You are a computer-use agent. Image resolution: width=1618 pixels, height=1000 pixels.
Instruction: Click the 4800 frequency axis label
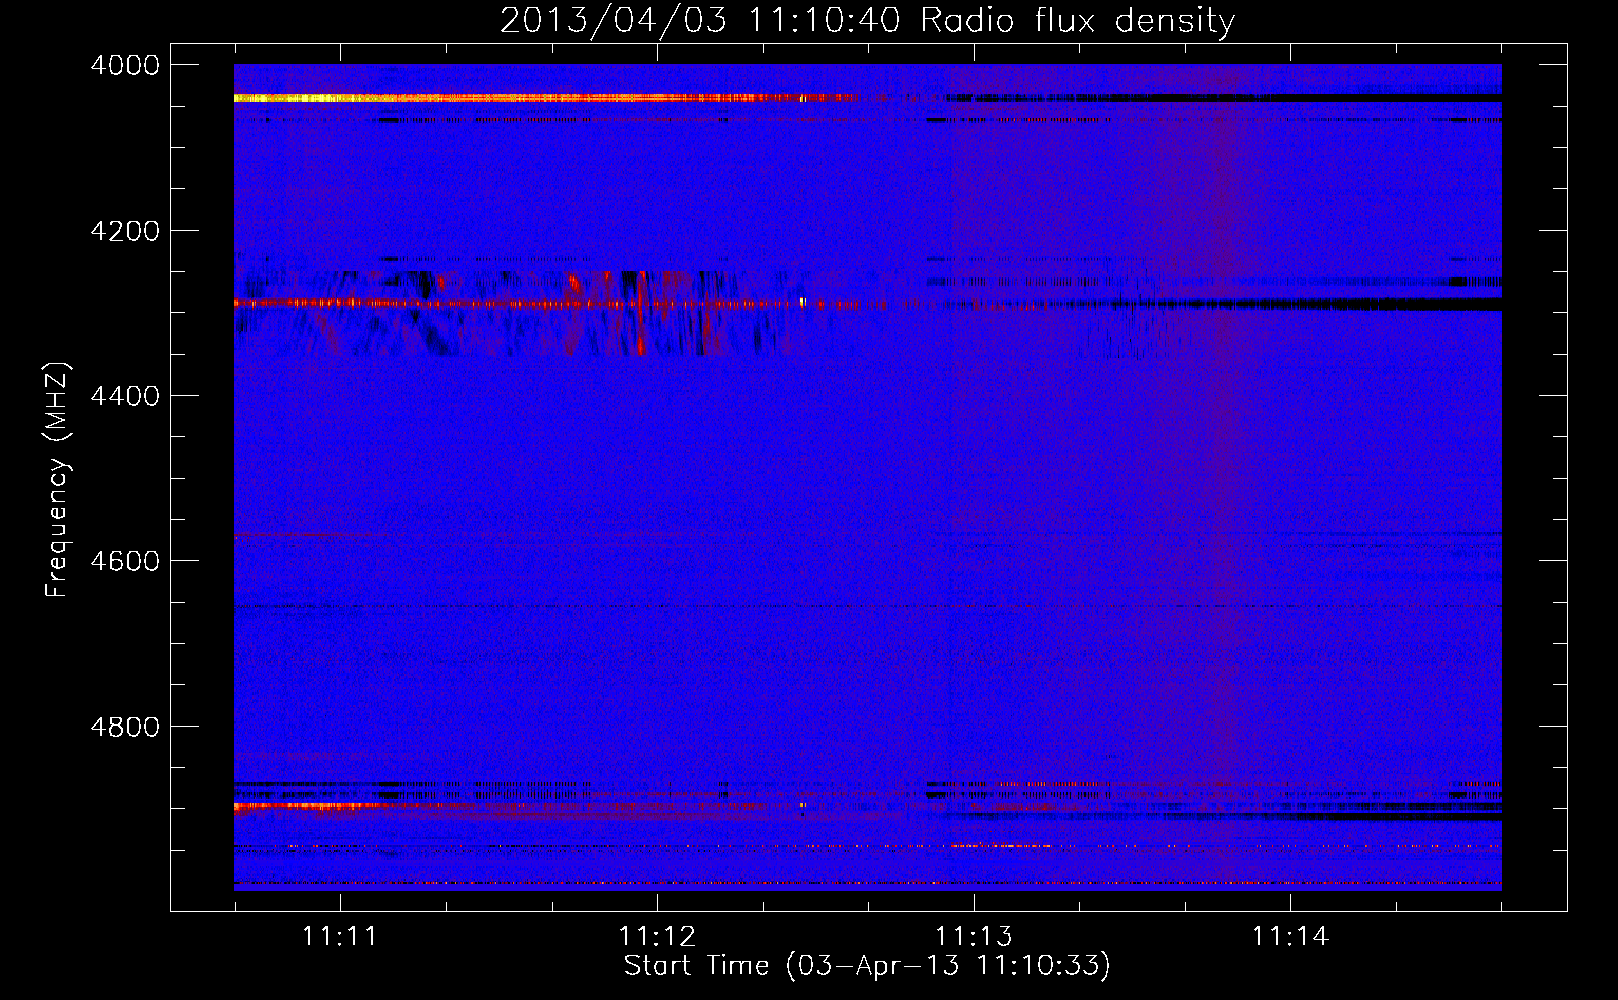(x=125, y=727)
